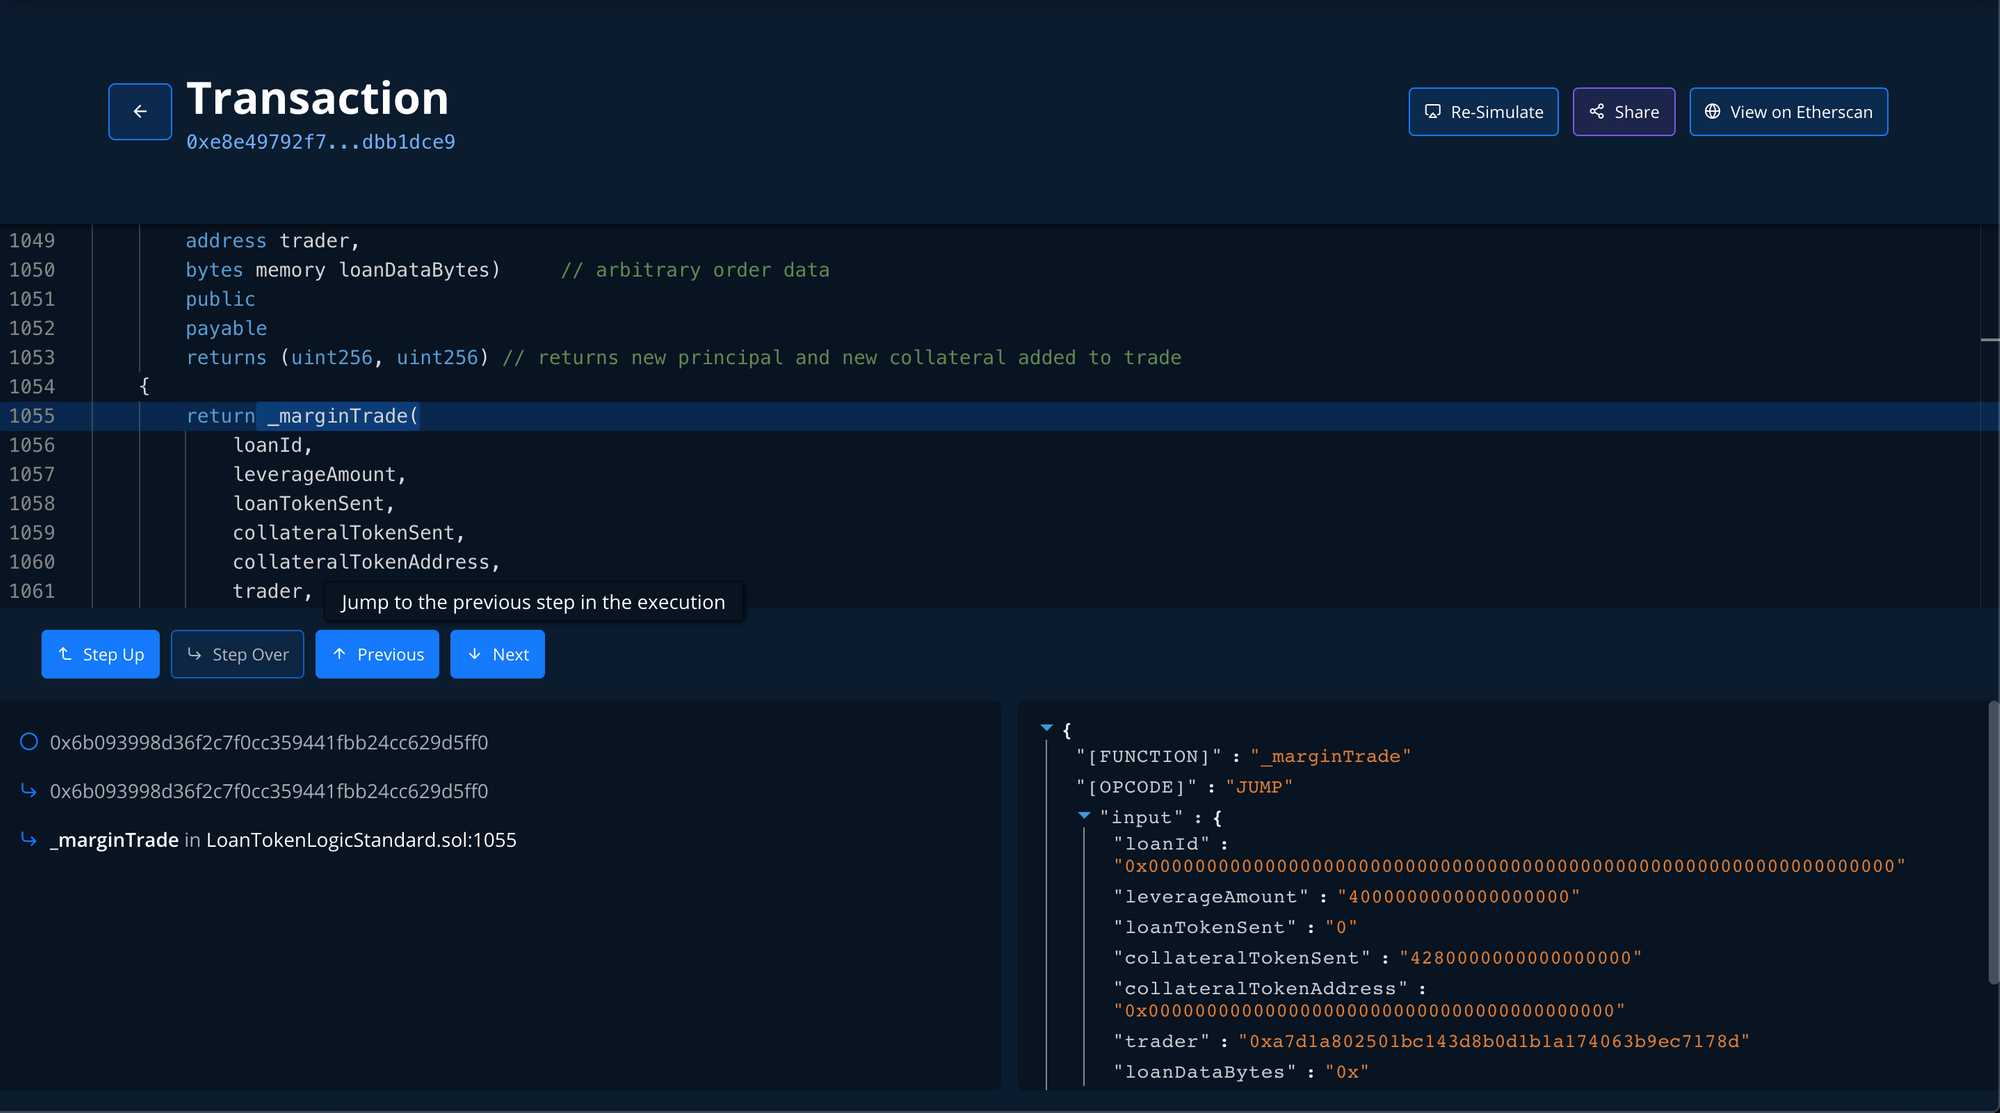Select first 0x6b093998 call stack entry
This screenshot has width=2000, height=1113.
[268, 742]
